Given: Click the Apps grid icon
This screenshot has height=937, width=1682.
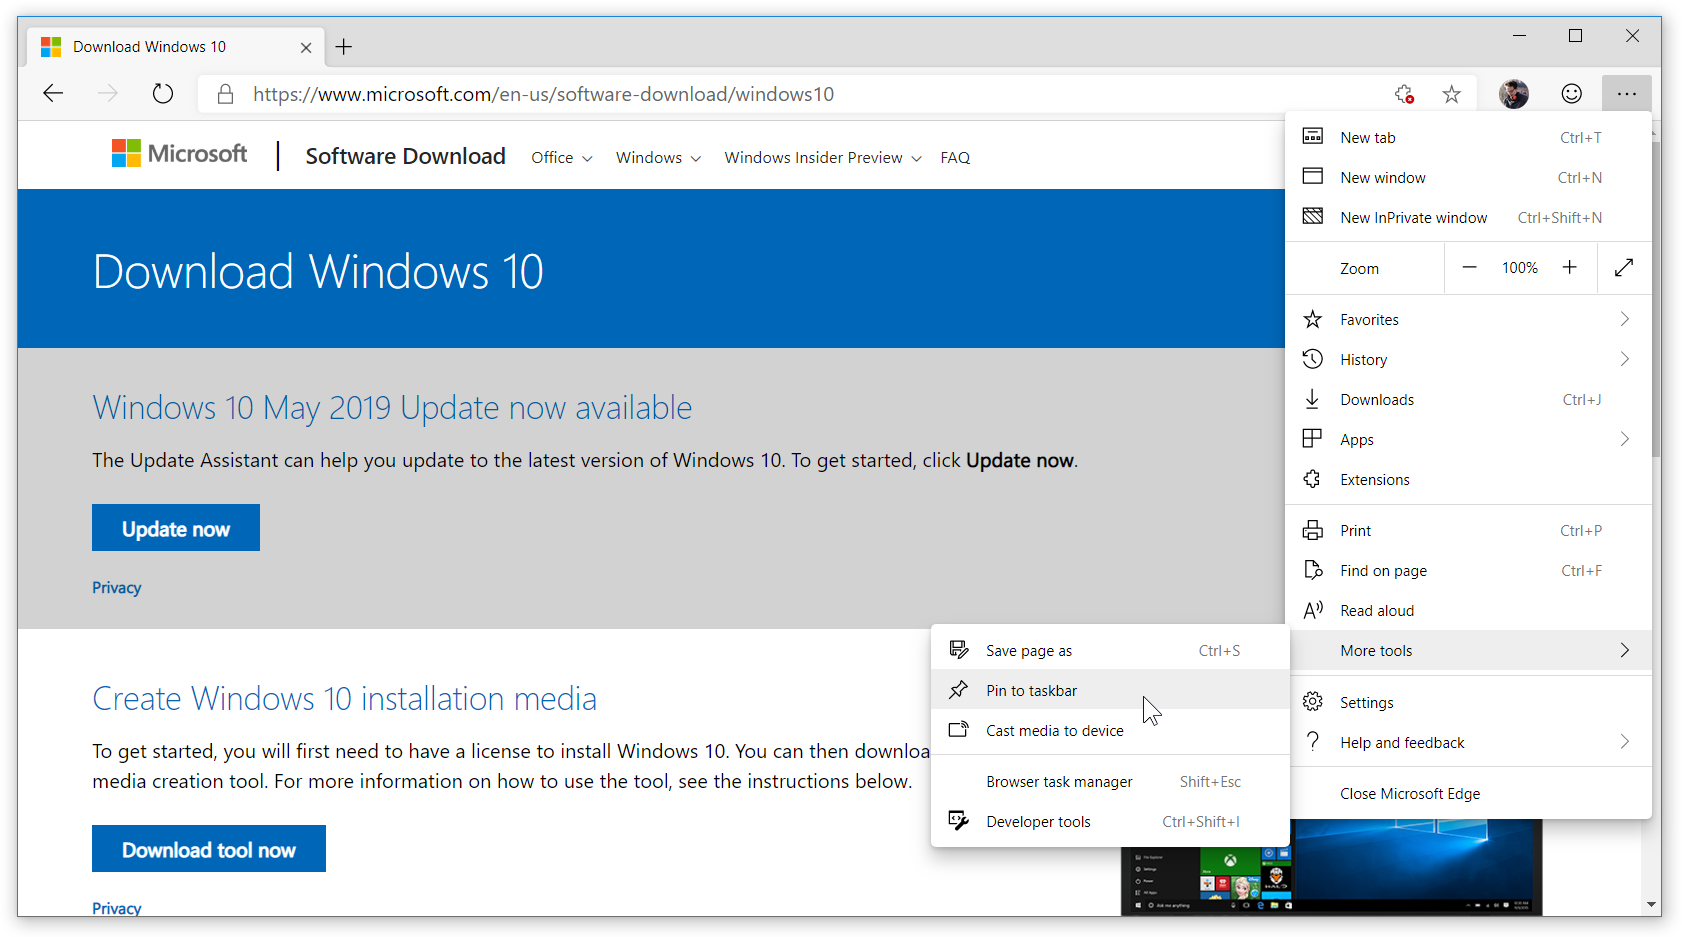Looking at the screenshot, I should coord(1313,439).
